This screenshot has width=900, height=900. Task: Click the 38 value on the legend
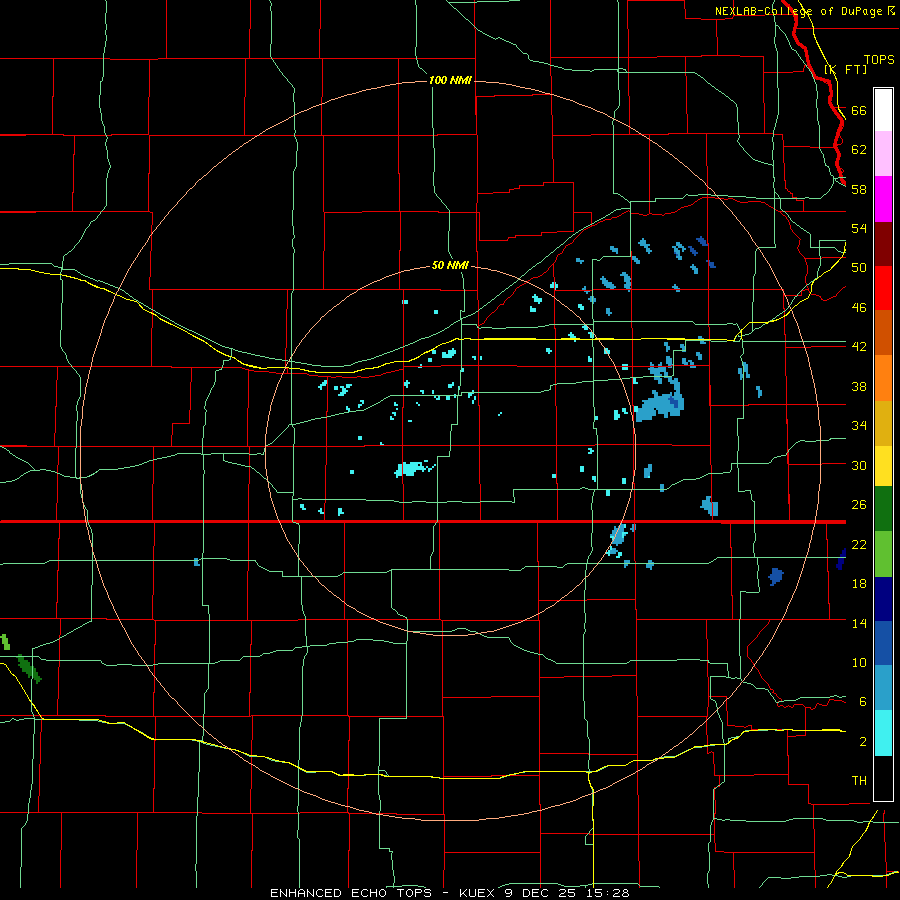[x=859, y=386]
